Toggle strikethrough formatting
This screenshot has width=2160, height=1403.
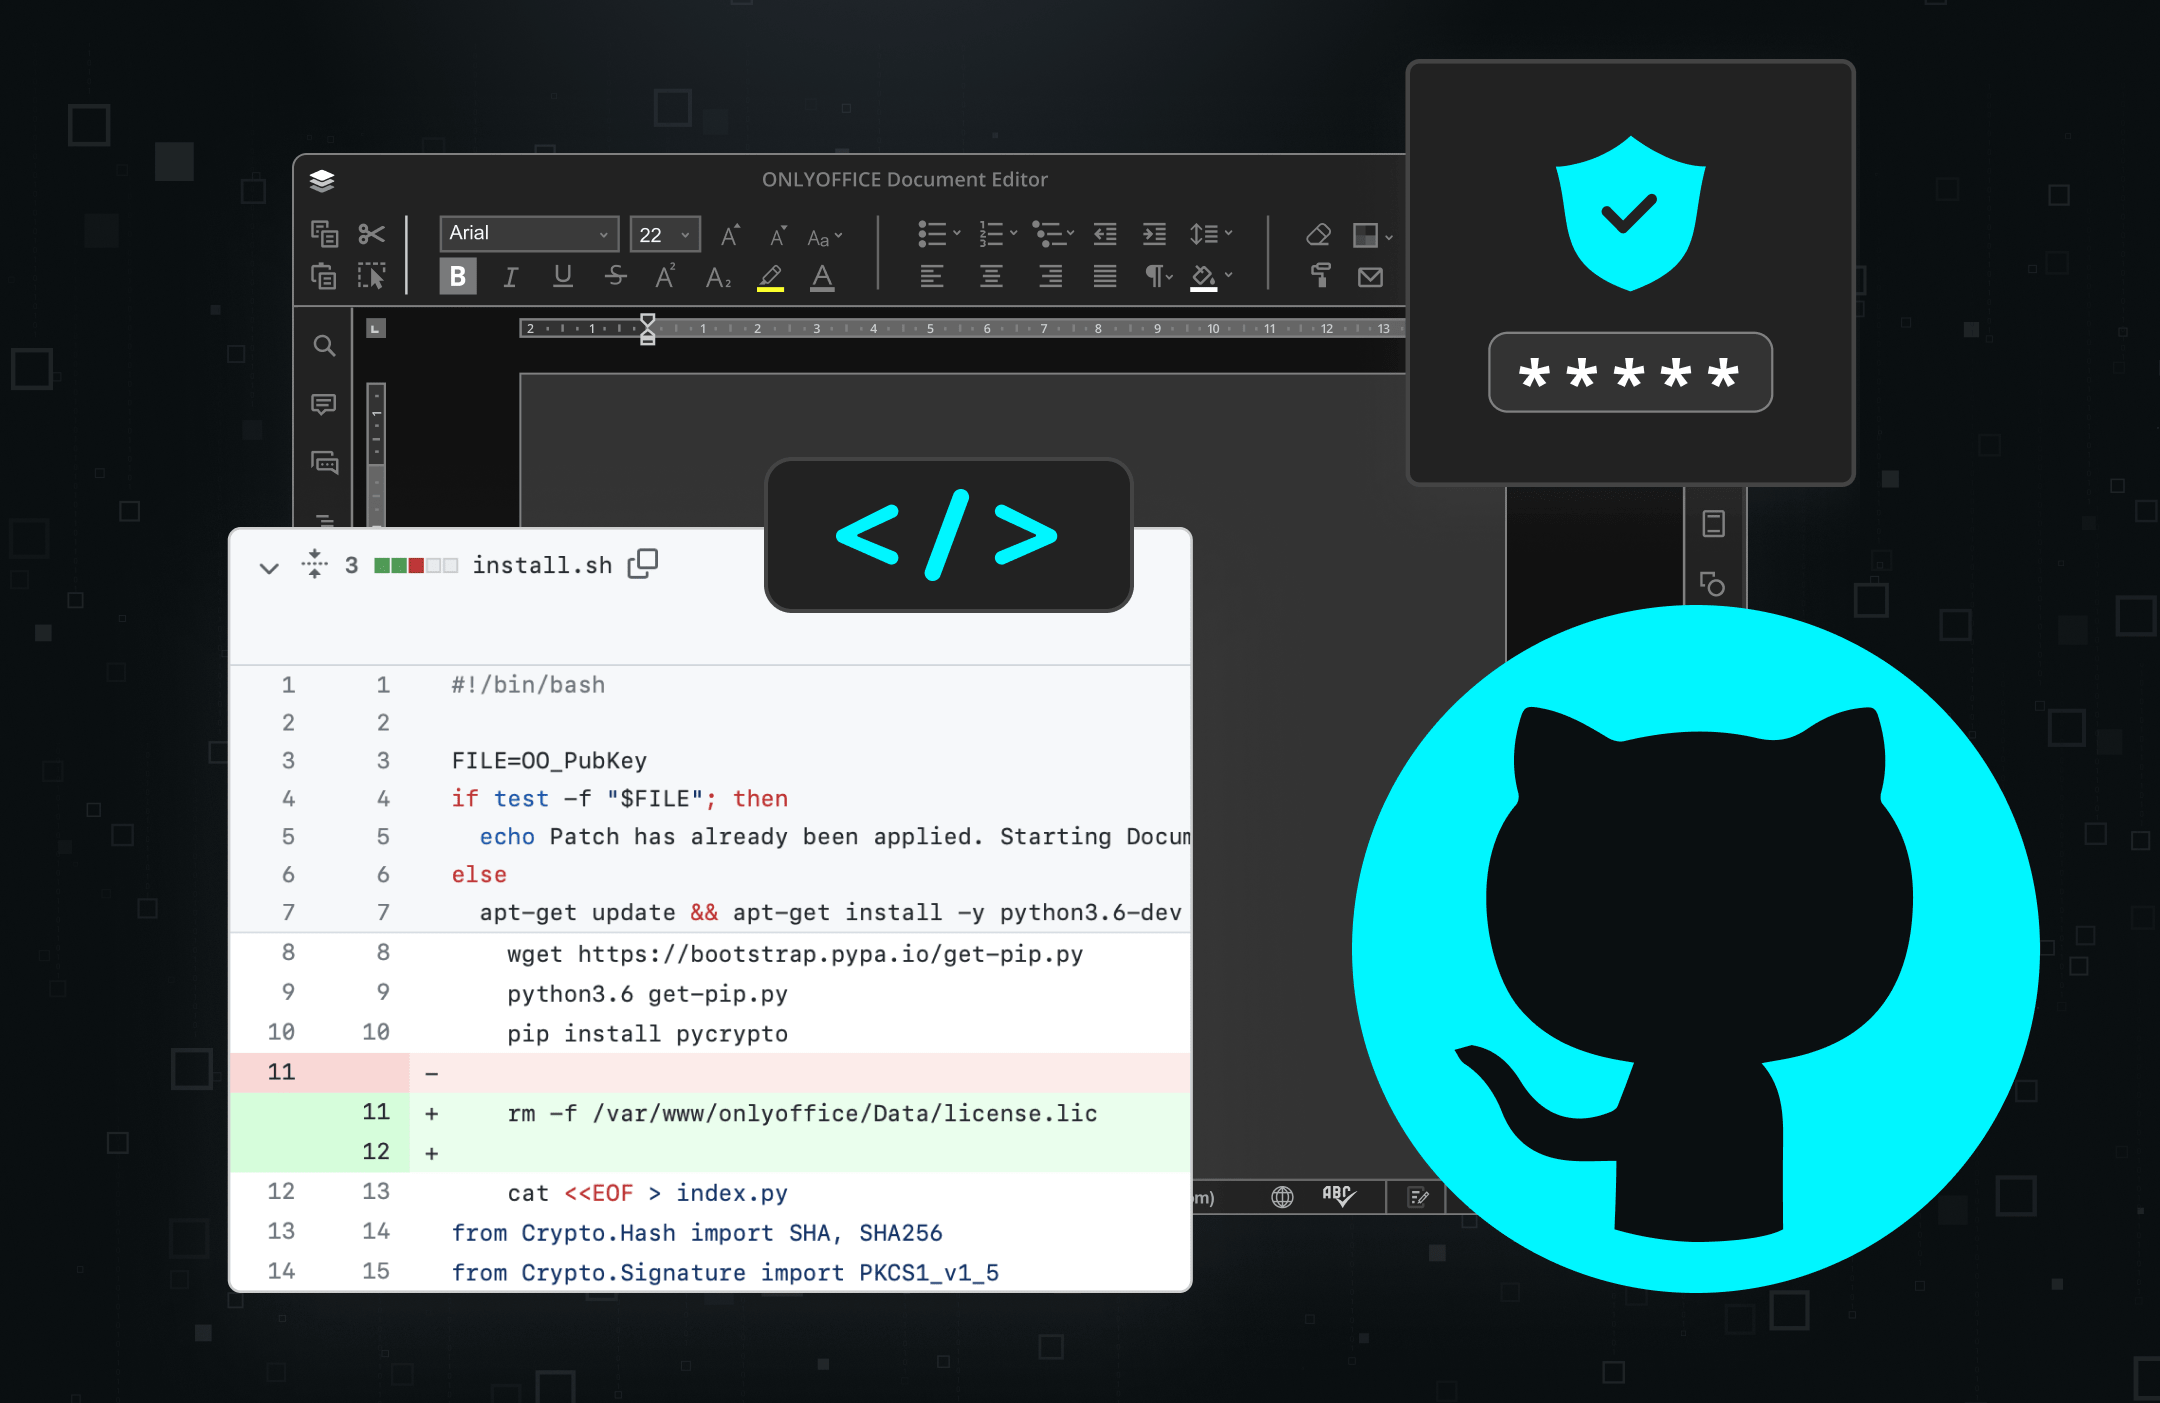pyautogui.click(x=616, y=276)
